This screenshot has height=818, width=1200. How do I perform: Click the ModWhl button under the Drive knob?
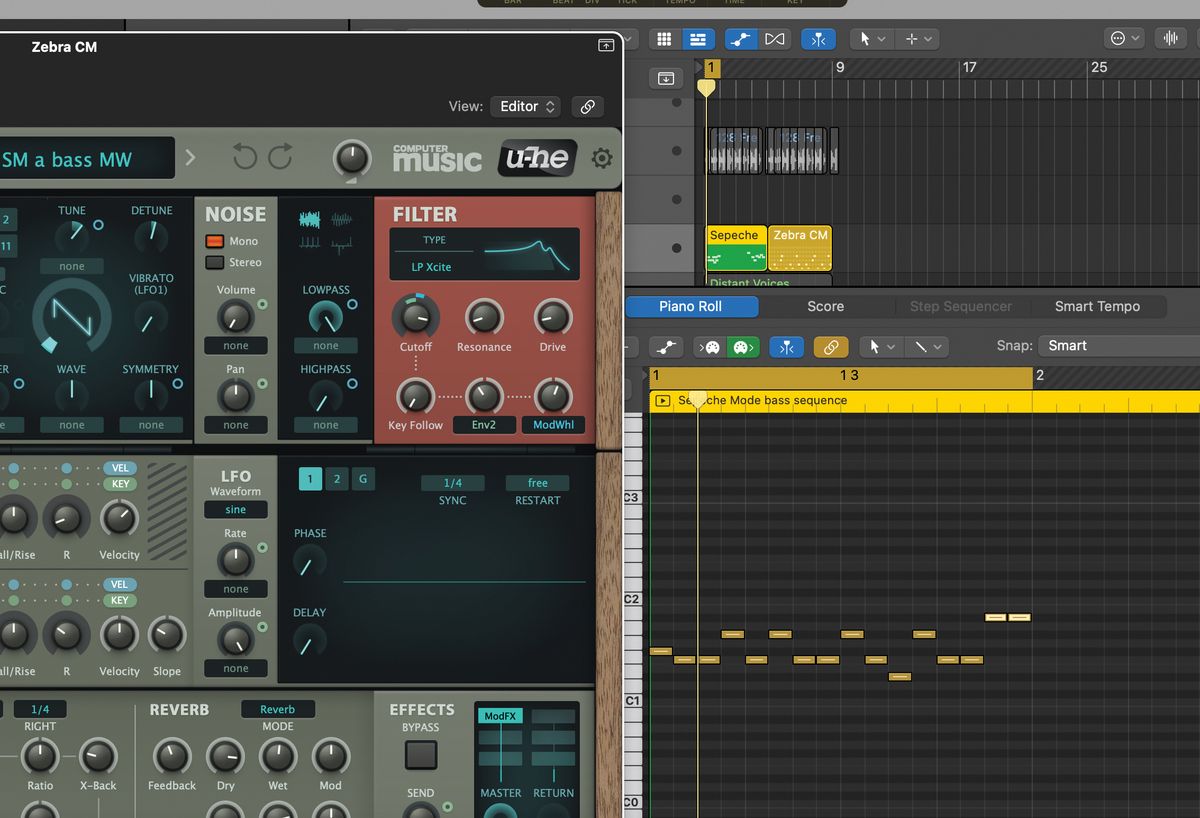click(x=552, y=424)
